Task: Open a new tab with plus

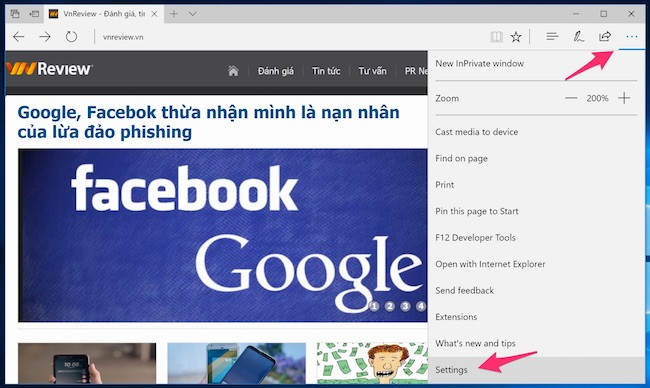Action: [174, 14]
